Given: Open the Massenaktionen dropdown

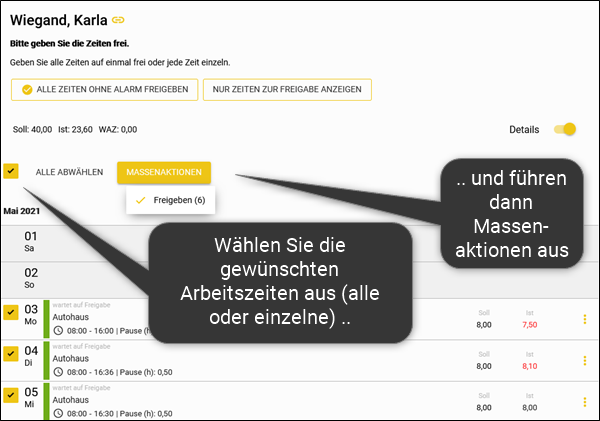Looking at the screenshot, I should 164,172.
